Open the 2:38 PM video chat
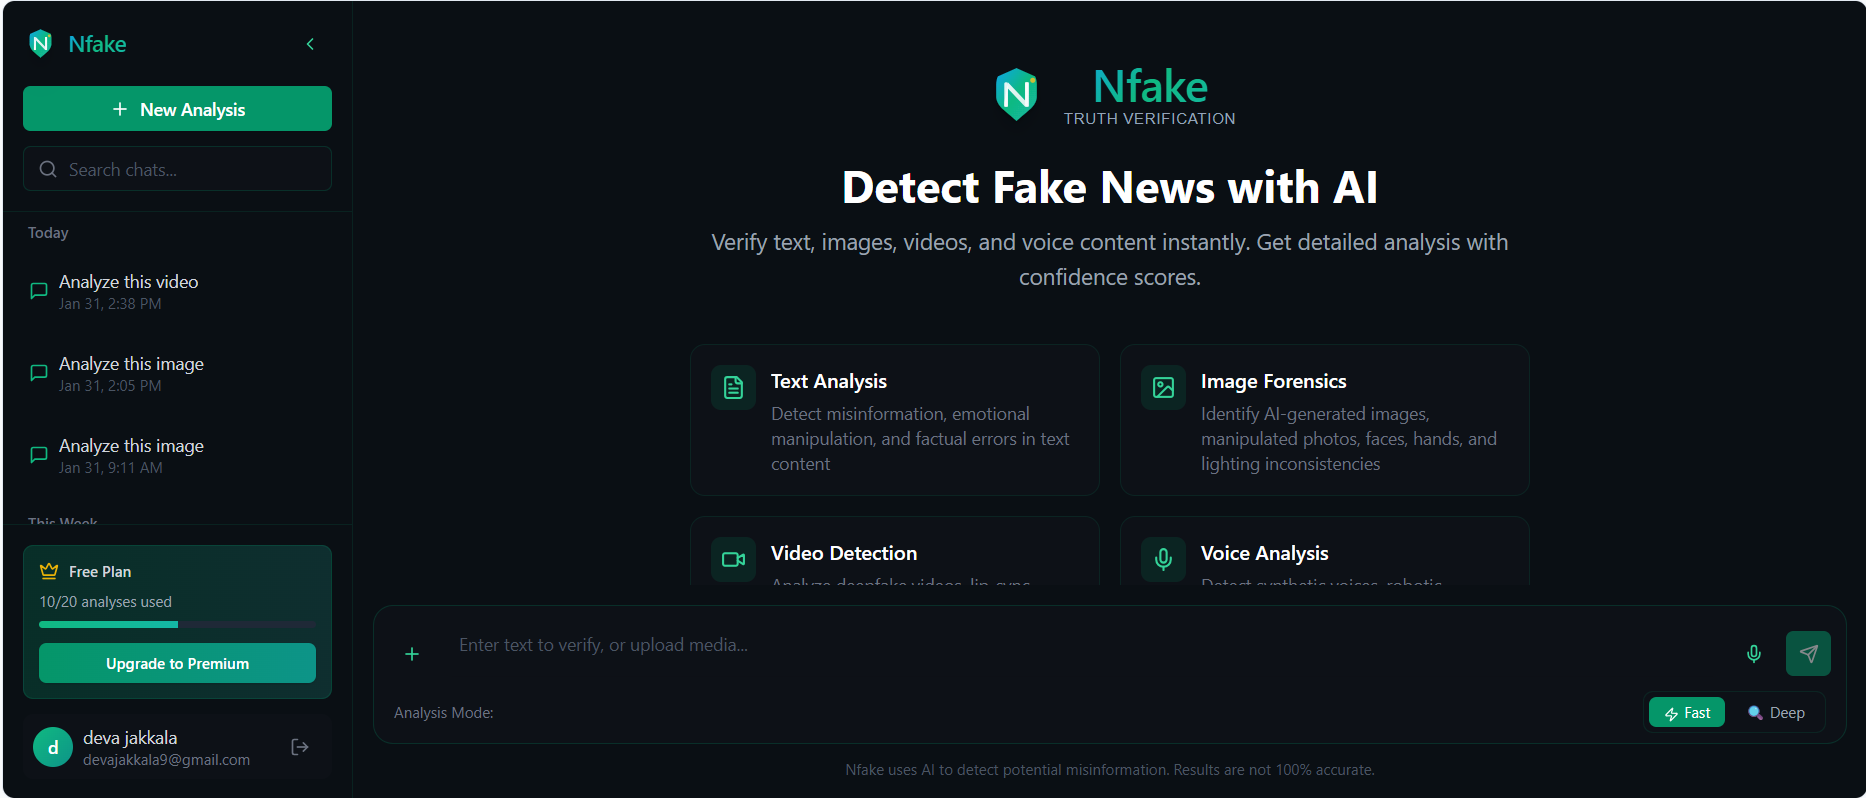Image resolution: width=1866 pixels, height=798 pixels. tap(177, 292)
